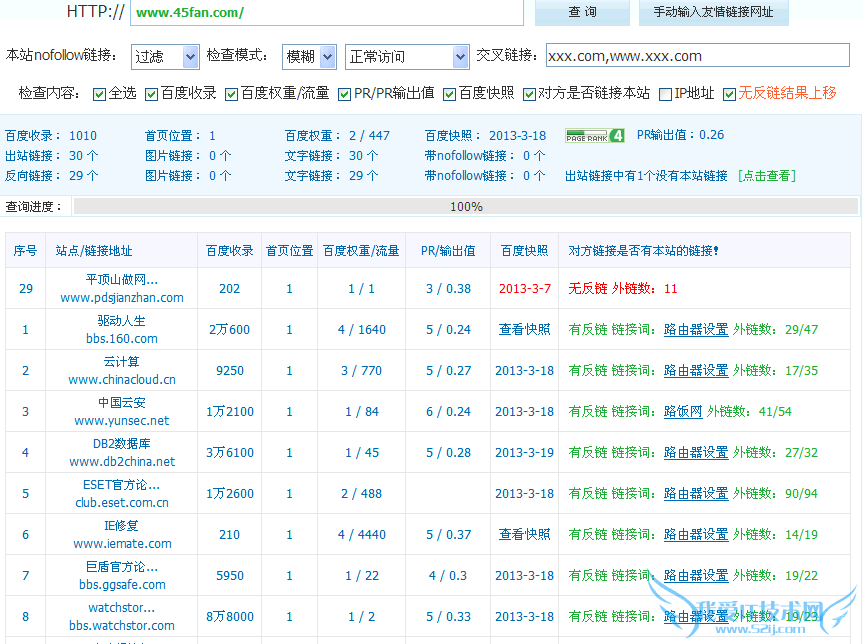Uncheck the 百度收录 checkbox
This screenshot has width=863, height=644.
152,94
